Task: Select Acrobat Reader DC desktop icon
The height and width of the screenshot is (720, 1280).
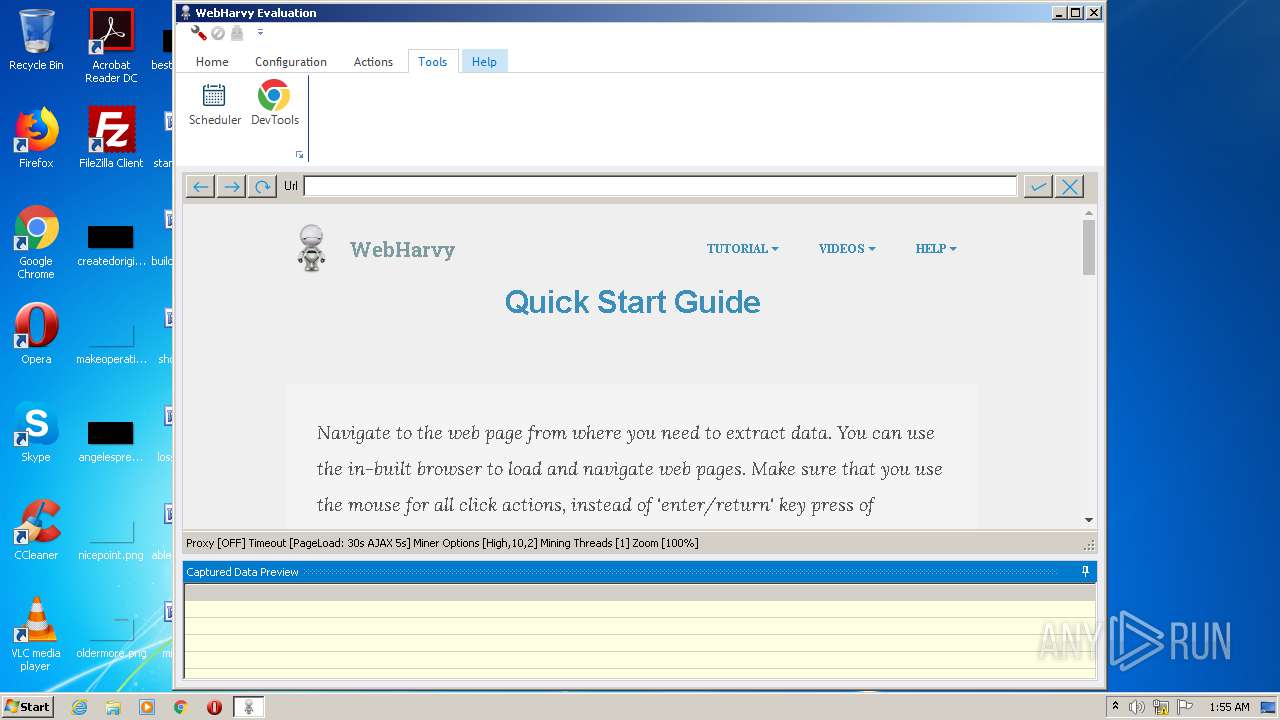Action: pos(111,46)
